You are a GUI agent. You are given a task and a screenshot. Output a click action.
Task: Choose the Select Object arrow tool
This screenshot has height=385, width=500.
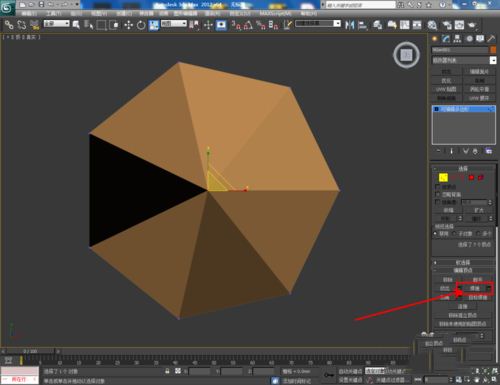(76, 25)
